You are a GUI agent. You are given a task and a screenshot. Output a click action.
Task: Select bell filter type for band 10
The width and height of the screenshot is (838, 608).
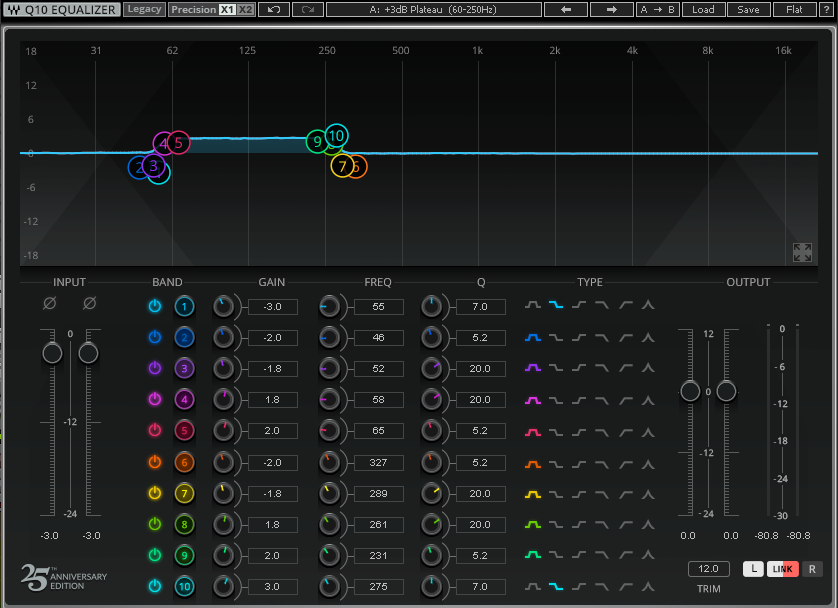tap(532, 587)
